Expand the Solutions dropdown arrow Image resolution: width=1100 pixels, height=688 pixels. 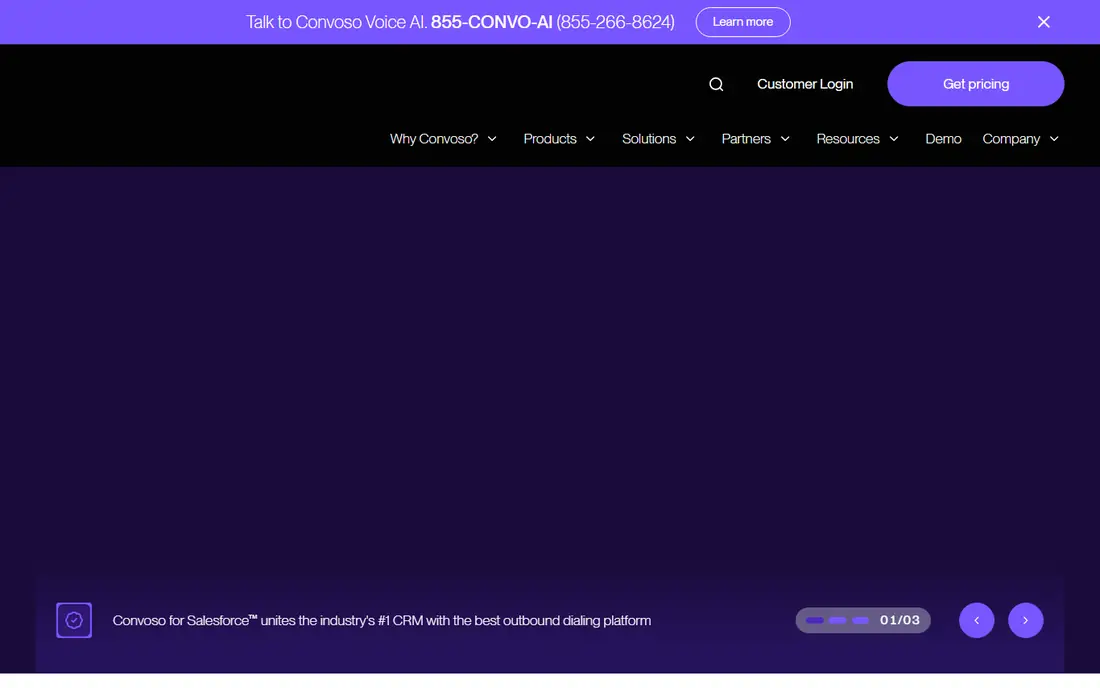690,139
